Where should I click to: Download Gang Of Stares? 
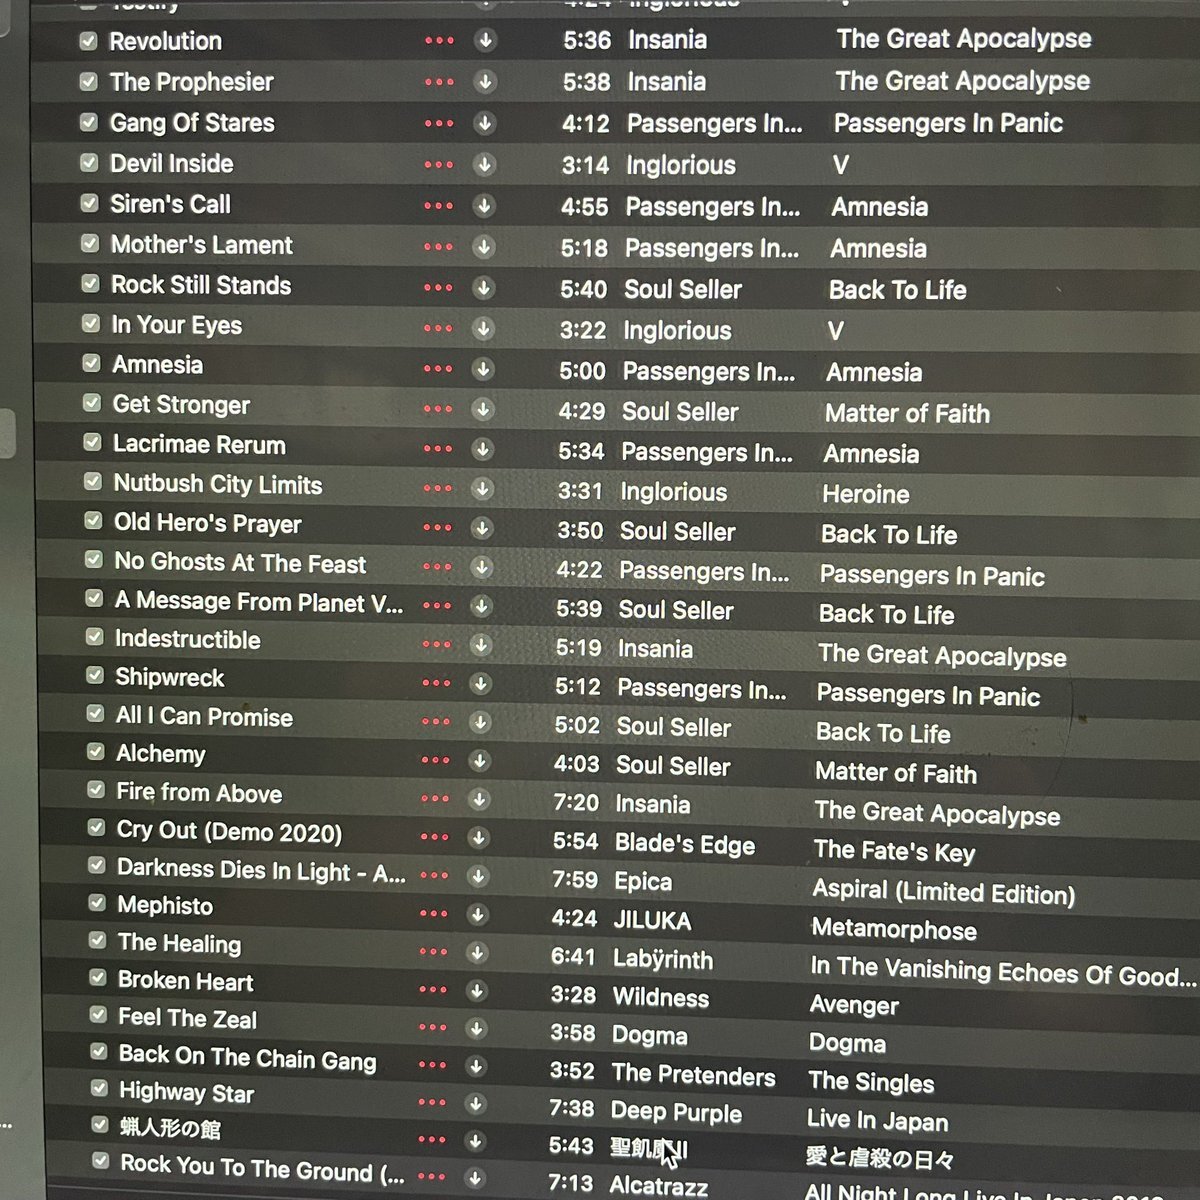tap(485, 123)
